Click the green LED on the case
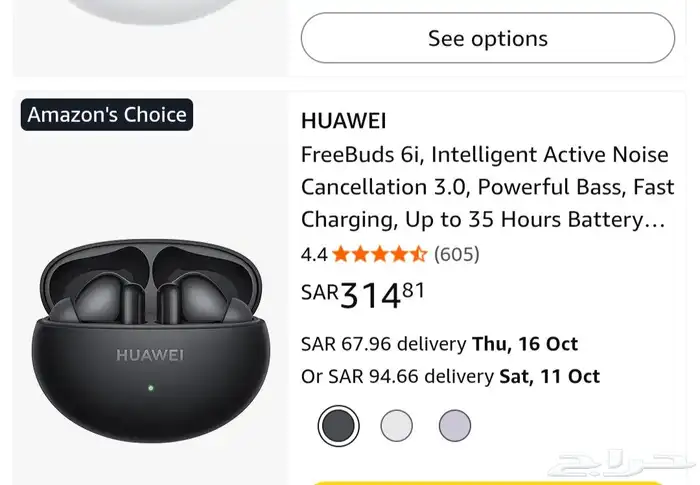This screenshot has height=485, width=700. 150,387
